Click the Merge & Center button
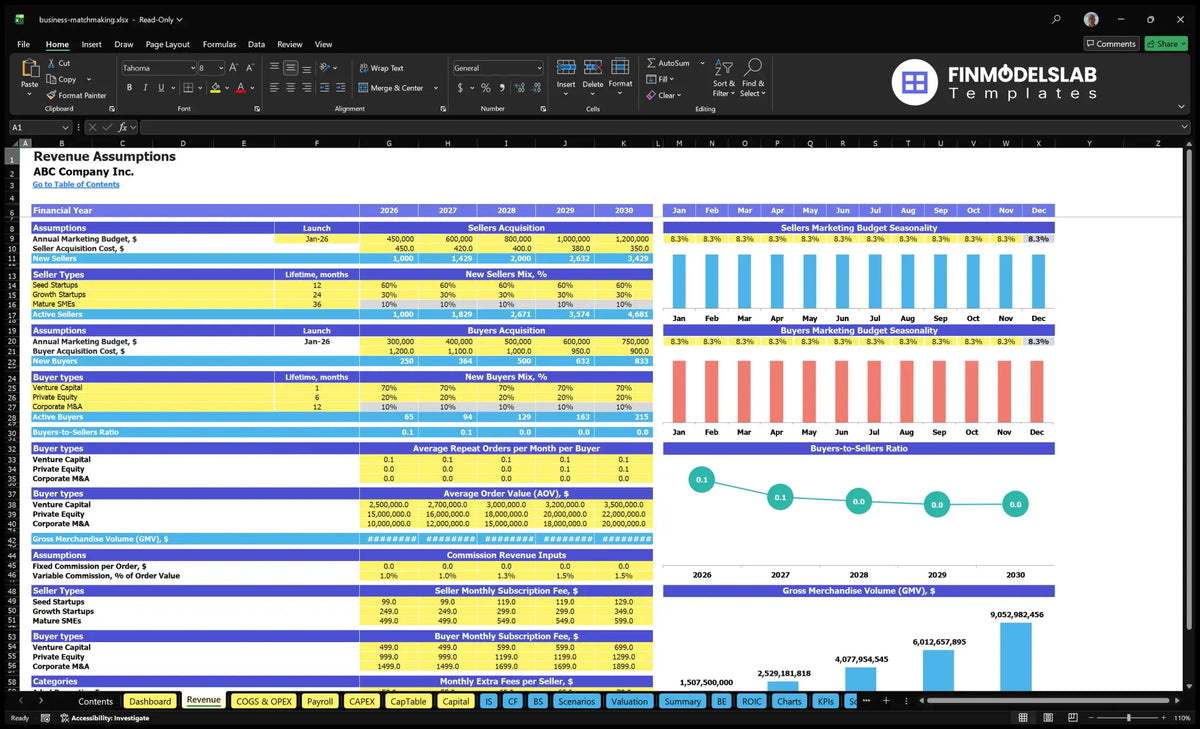This screenshot has width=1200, height=729. point(390,88)
